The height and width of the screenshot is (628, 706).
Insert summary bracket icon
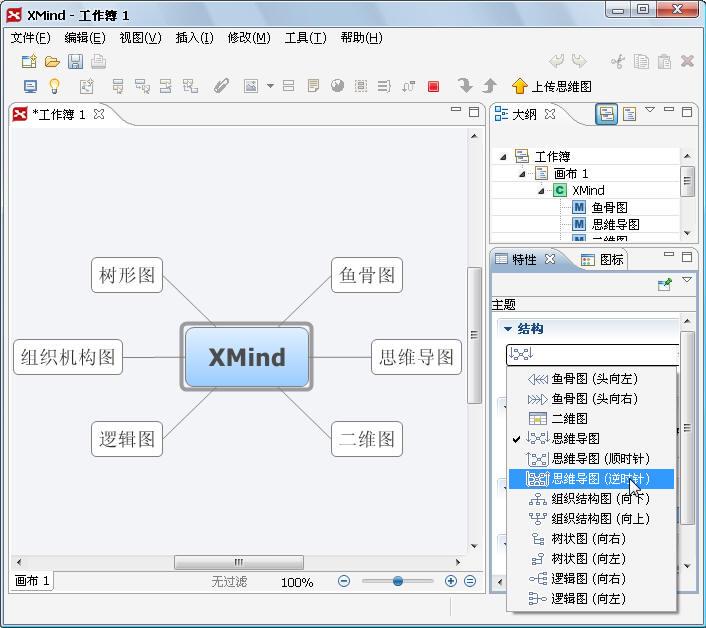[384, 86]
